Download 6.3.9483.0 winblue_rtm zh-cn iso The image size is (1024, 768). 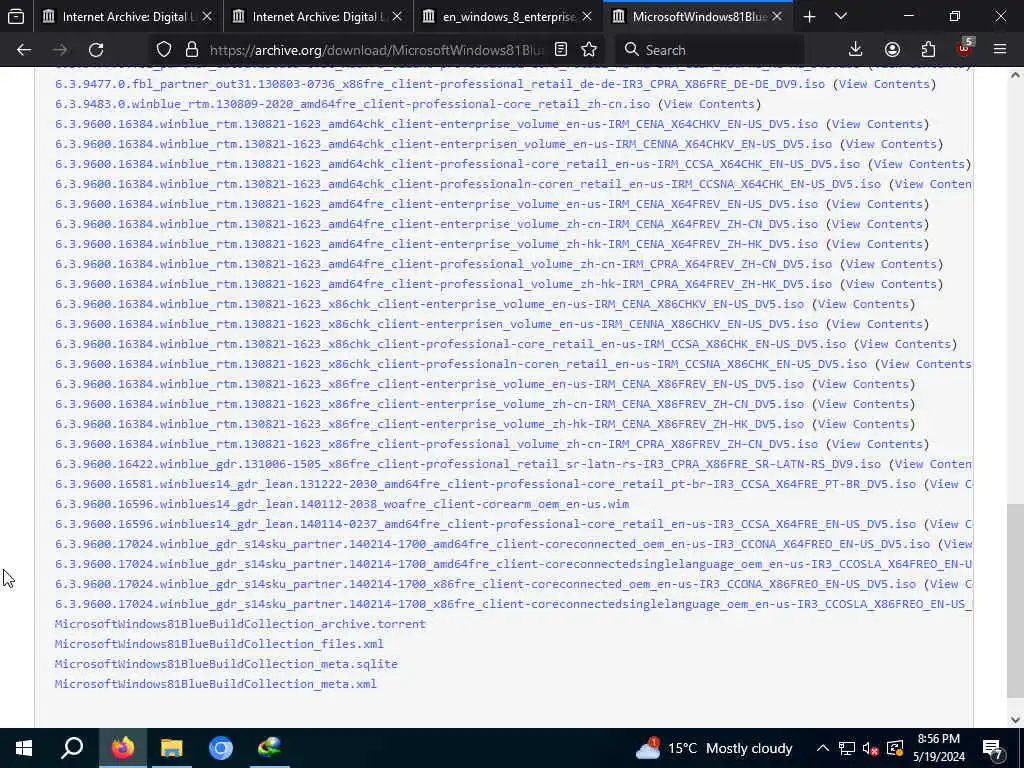tap(353, 104)
